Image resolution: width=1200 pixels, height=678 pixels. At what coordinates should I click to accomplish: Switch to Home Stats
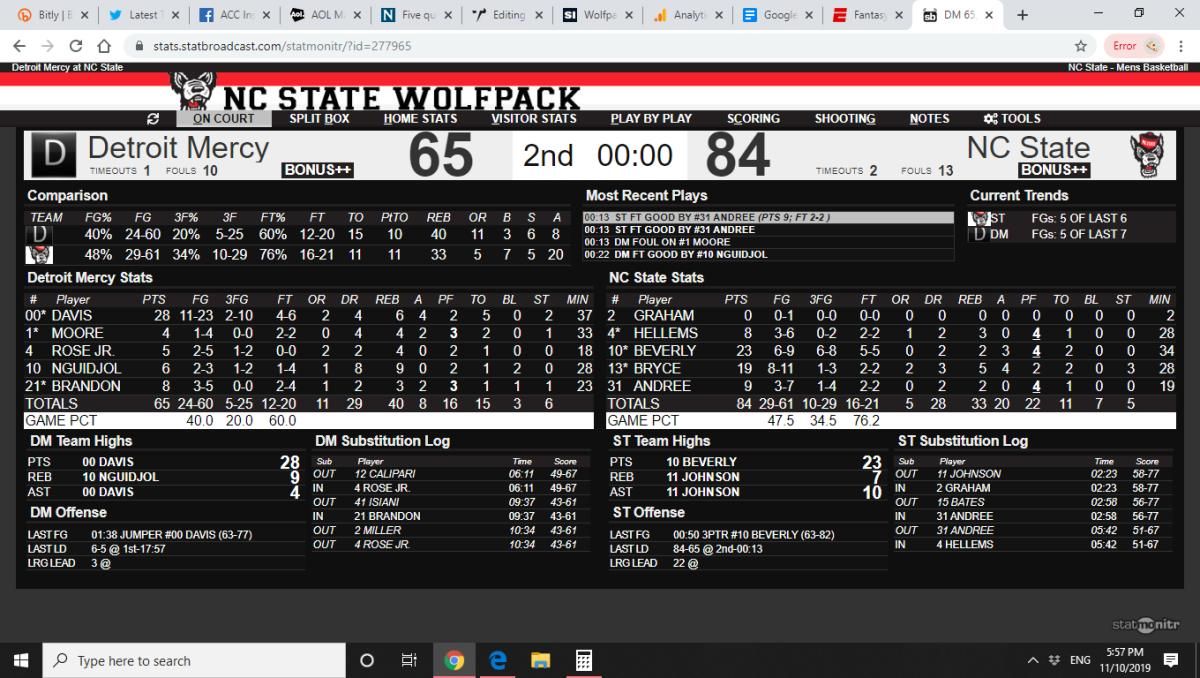[420, 119]
